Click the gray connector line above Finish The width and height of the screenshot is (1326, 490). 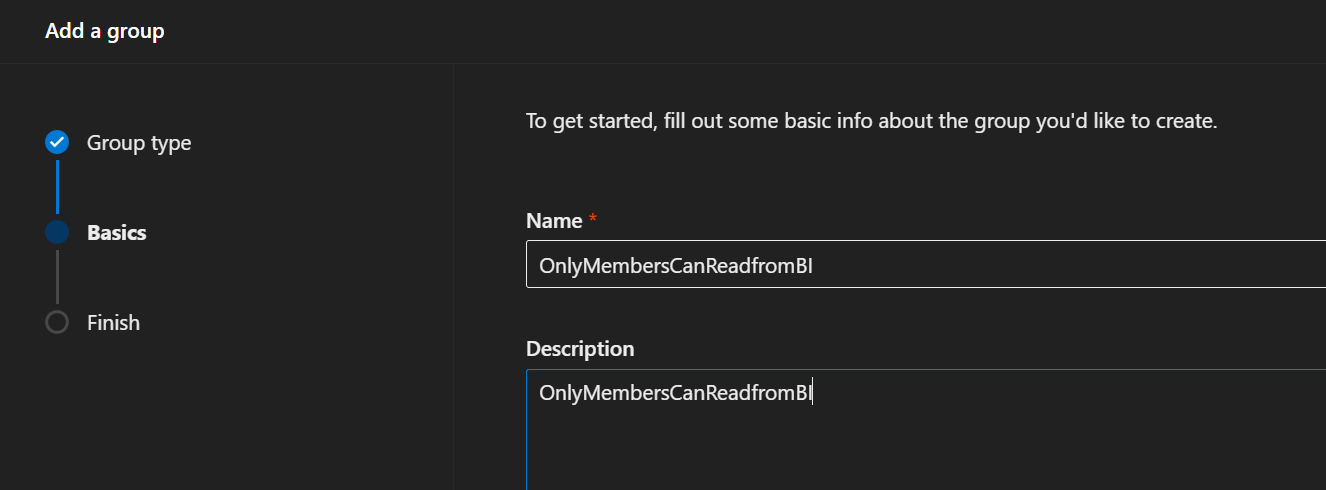(57, 277)
